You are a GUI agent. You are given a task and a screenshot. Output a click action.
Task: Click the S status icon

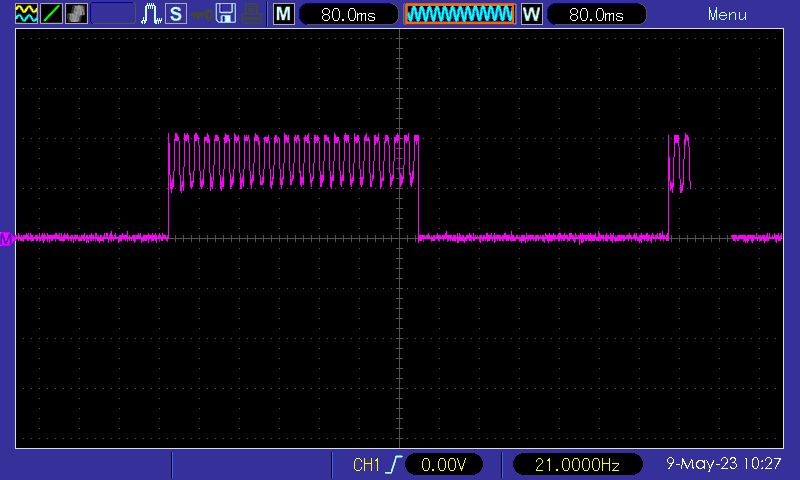click(176, 14)
